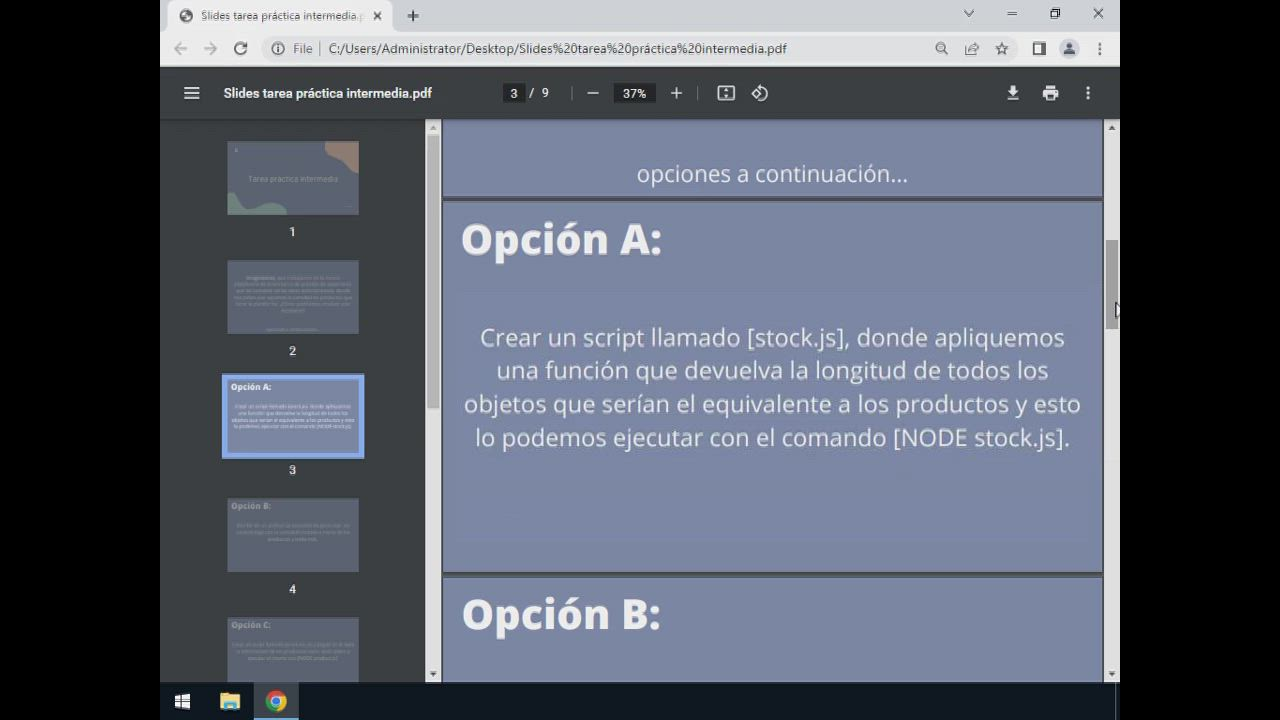This screenshot has height=720, width=1280.
Task: Maximize the Chrome window
Action: [1055, 14]
